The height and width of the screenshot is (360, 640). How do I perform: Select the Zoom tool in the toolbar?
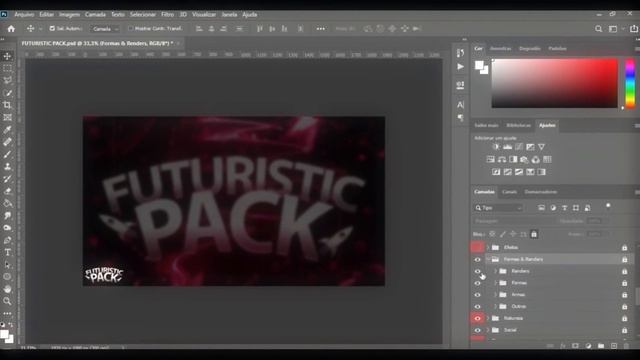click(x=7, y=301)
